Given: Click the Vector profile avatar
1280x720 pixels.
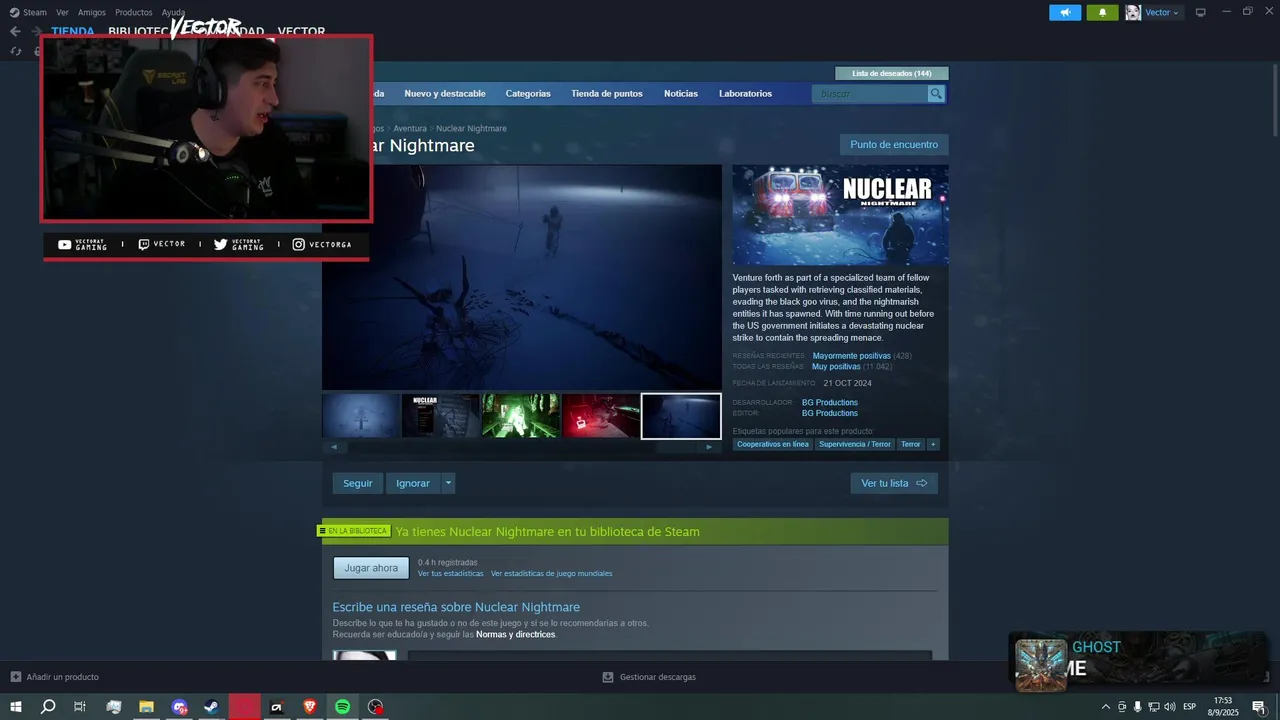Looking at the screenshot, I should [x=1133, y=12].
